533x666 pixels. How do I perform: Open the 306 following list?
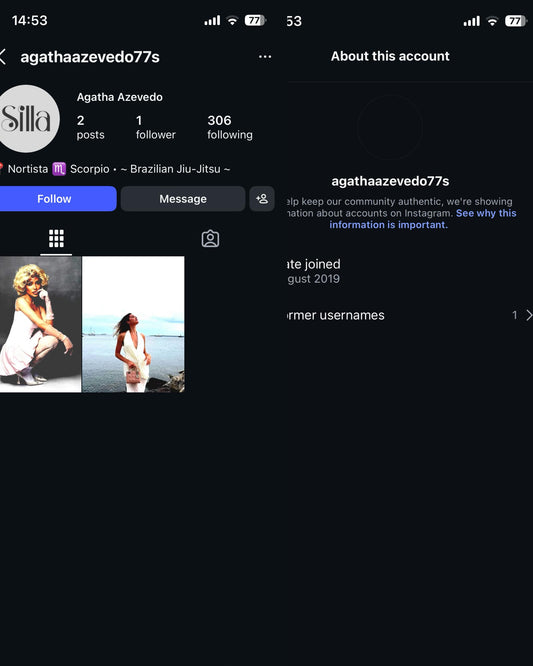(x=230, y=127)
